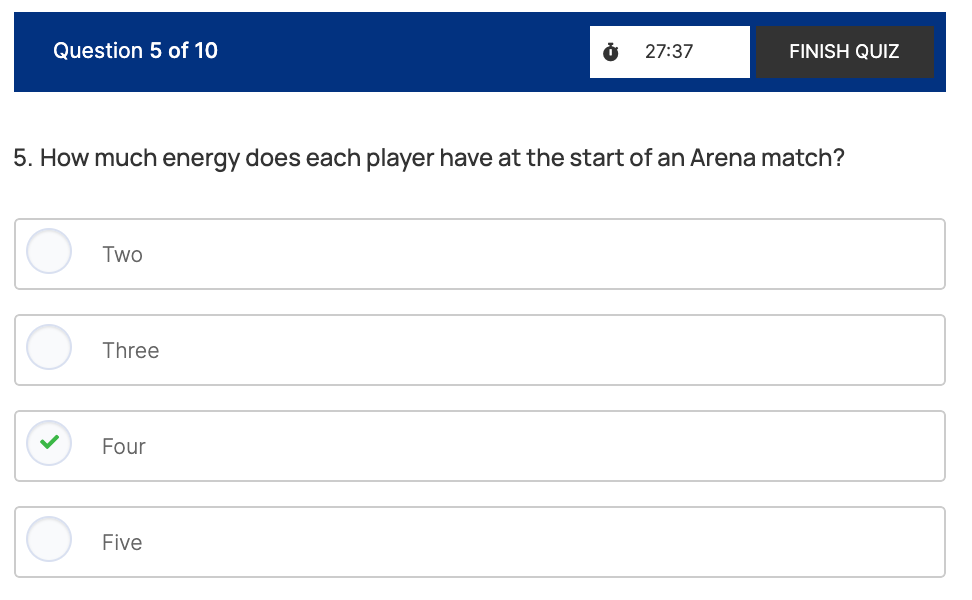Select the radio button for Three
This screenshot has height=600, width=972.
pos(49,349)
